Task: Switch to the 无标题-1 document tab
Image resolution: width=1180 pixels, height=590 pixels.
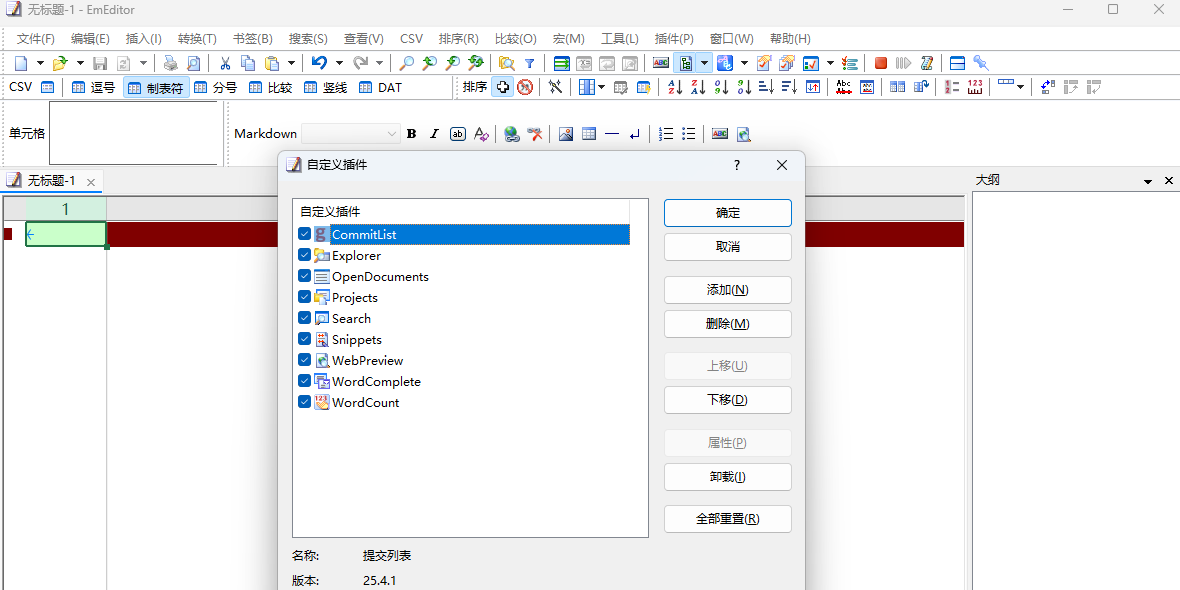Action: coord(50,181)
